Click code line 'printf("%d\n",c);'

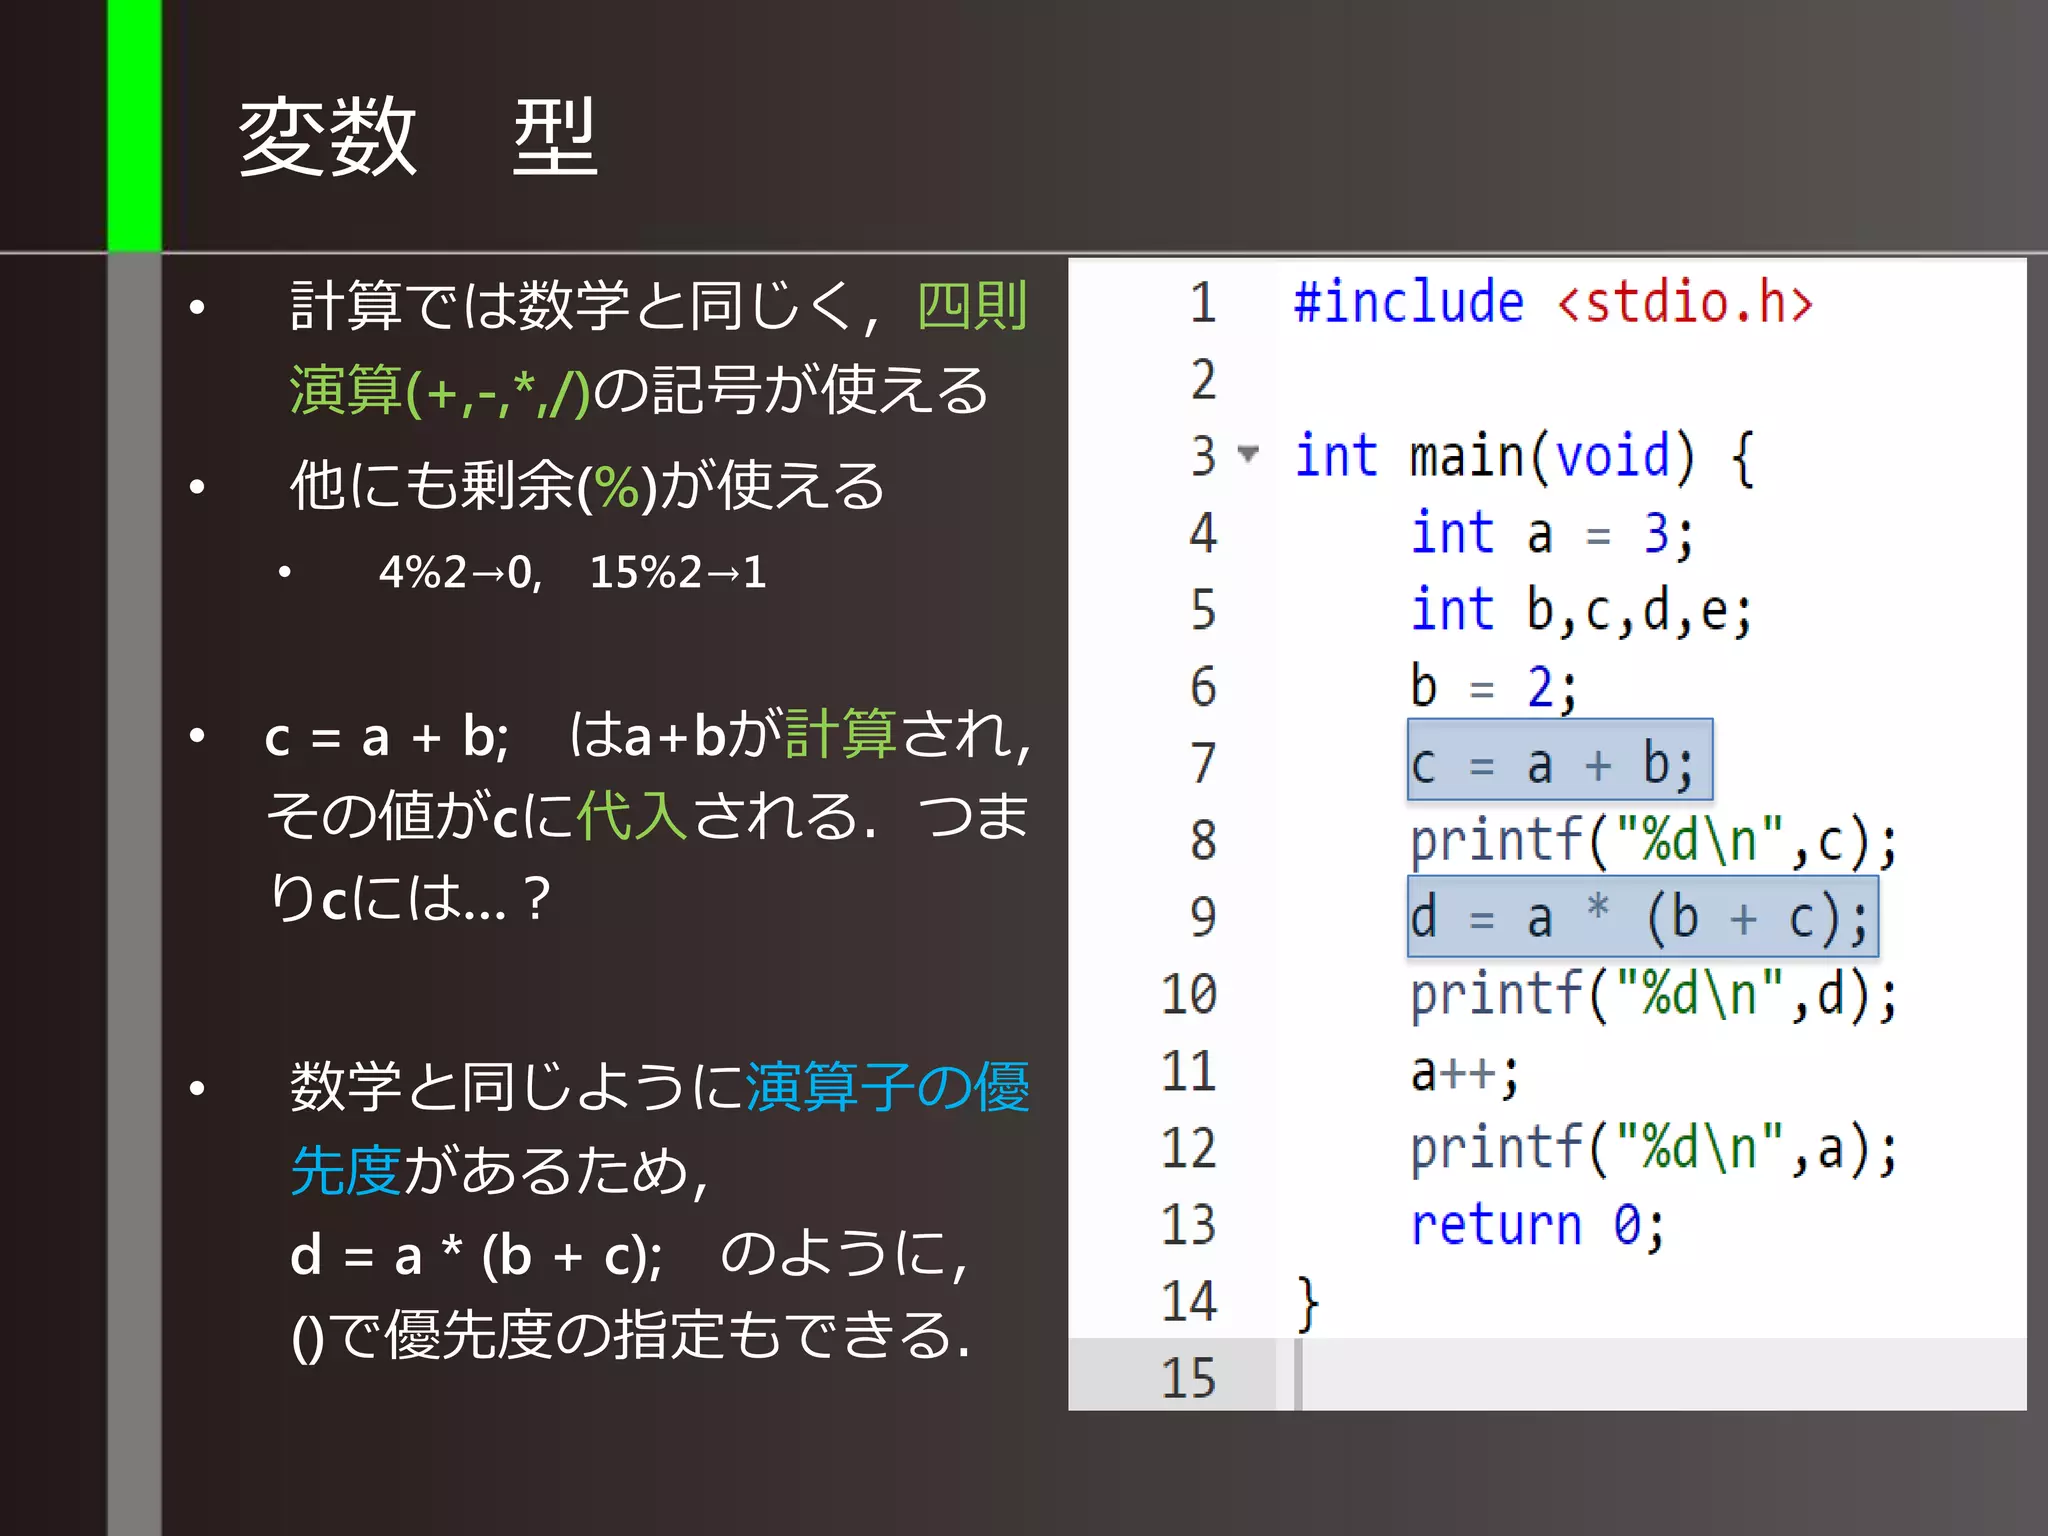[1653, 841]
